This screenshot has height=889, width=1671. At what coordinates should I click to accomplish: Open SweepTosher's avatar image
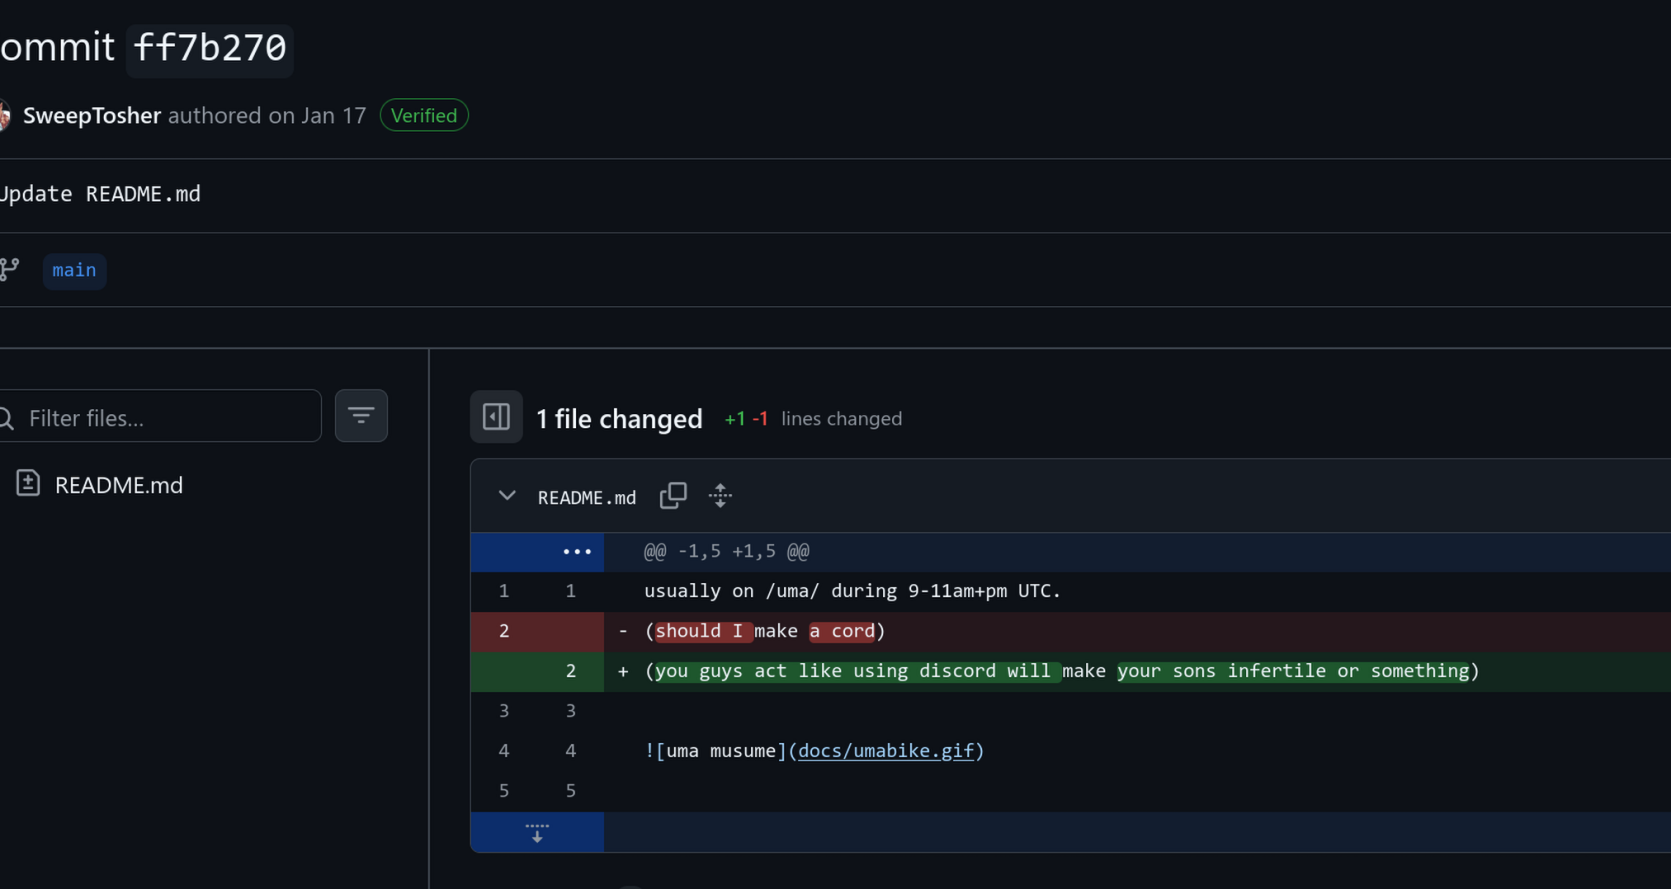[4, 116]
